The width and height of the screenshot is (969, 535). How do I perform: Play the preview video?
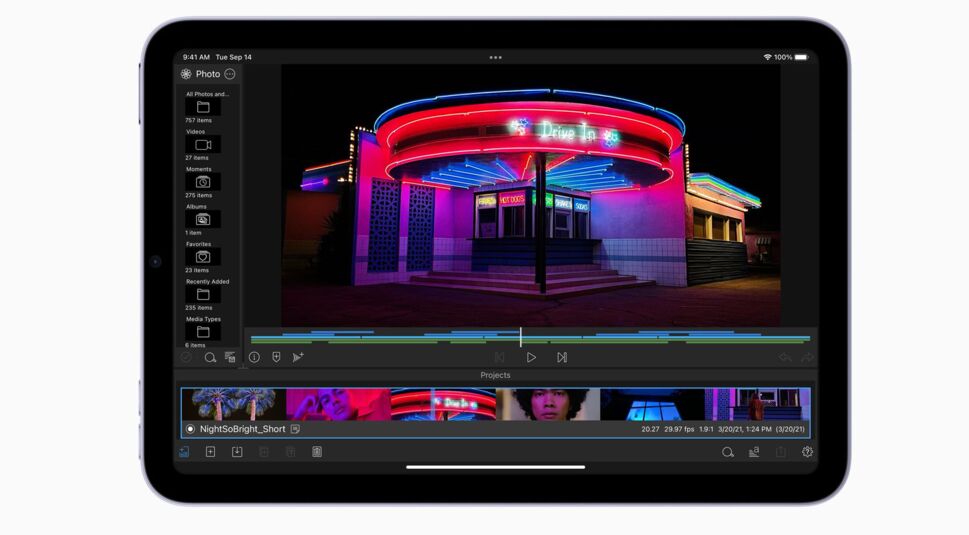coord(531,357)
